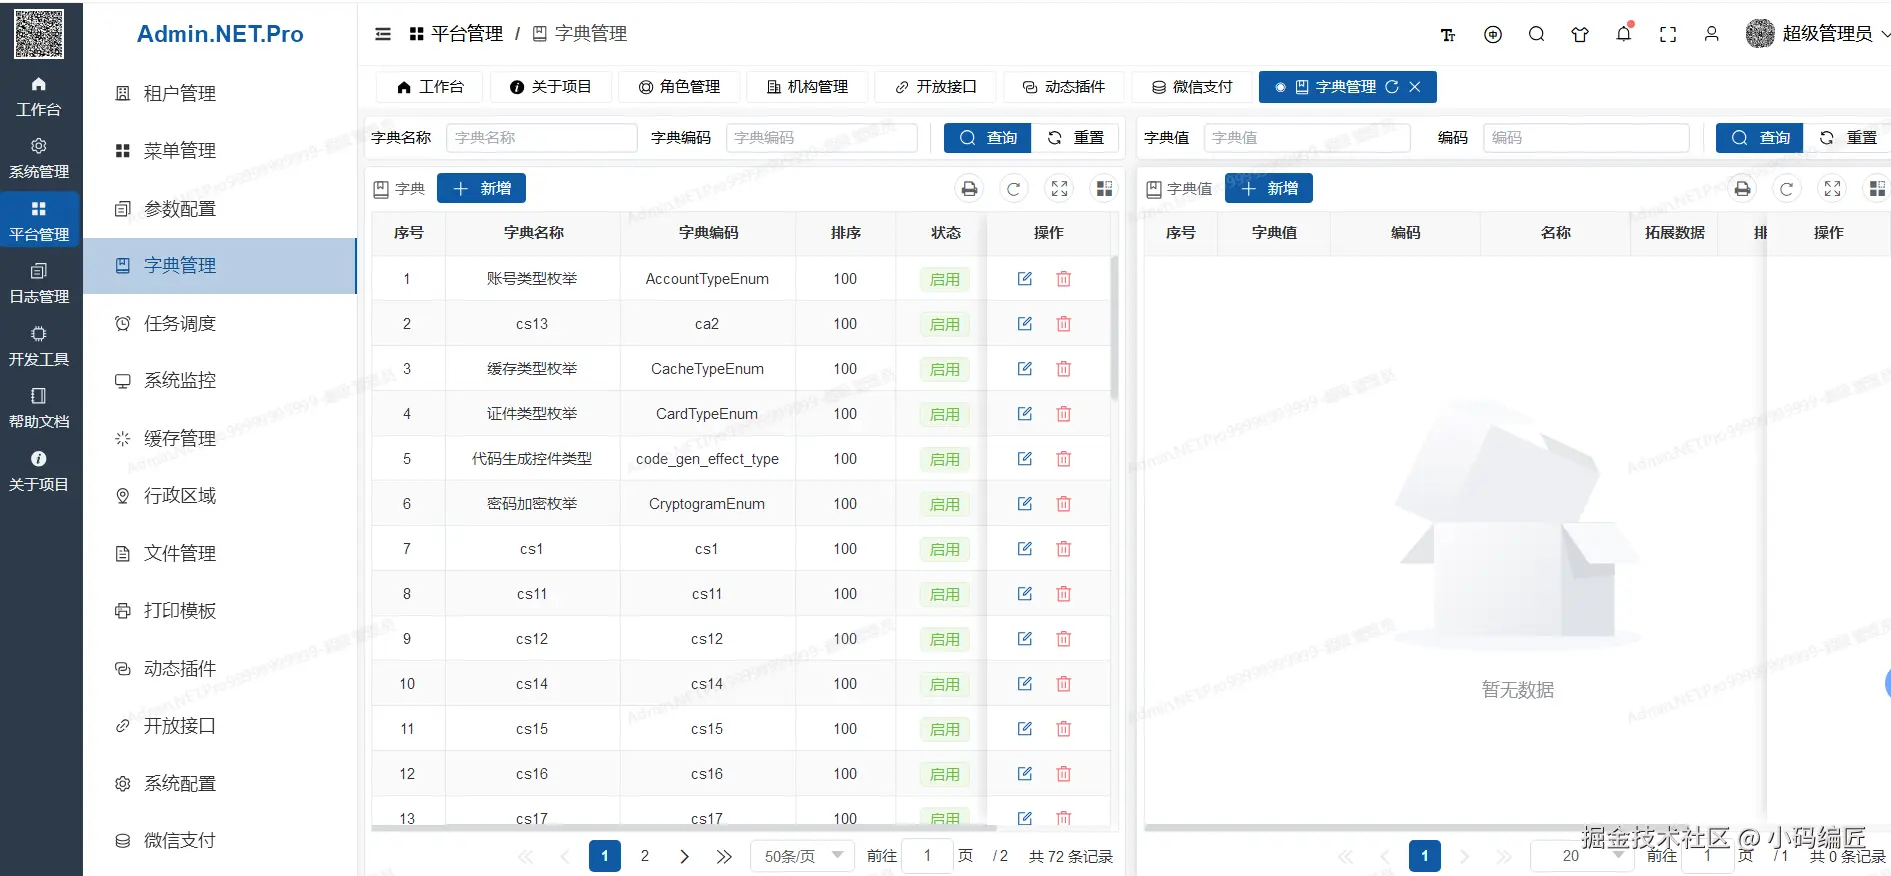
Task: Click the 前往 page number input
Action: click(927, 856)
